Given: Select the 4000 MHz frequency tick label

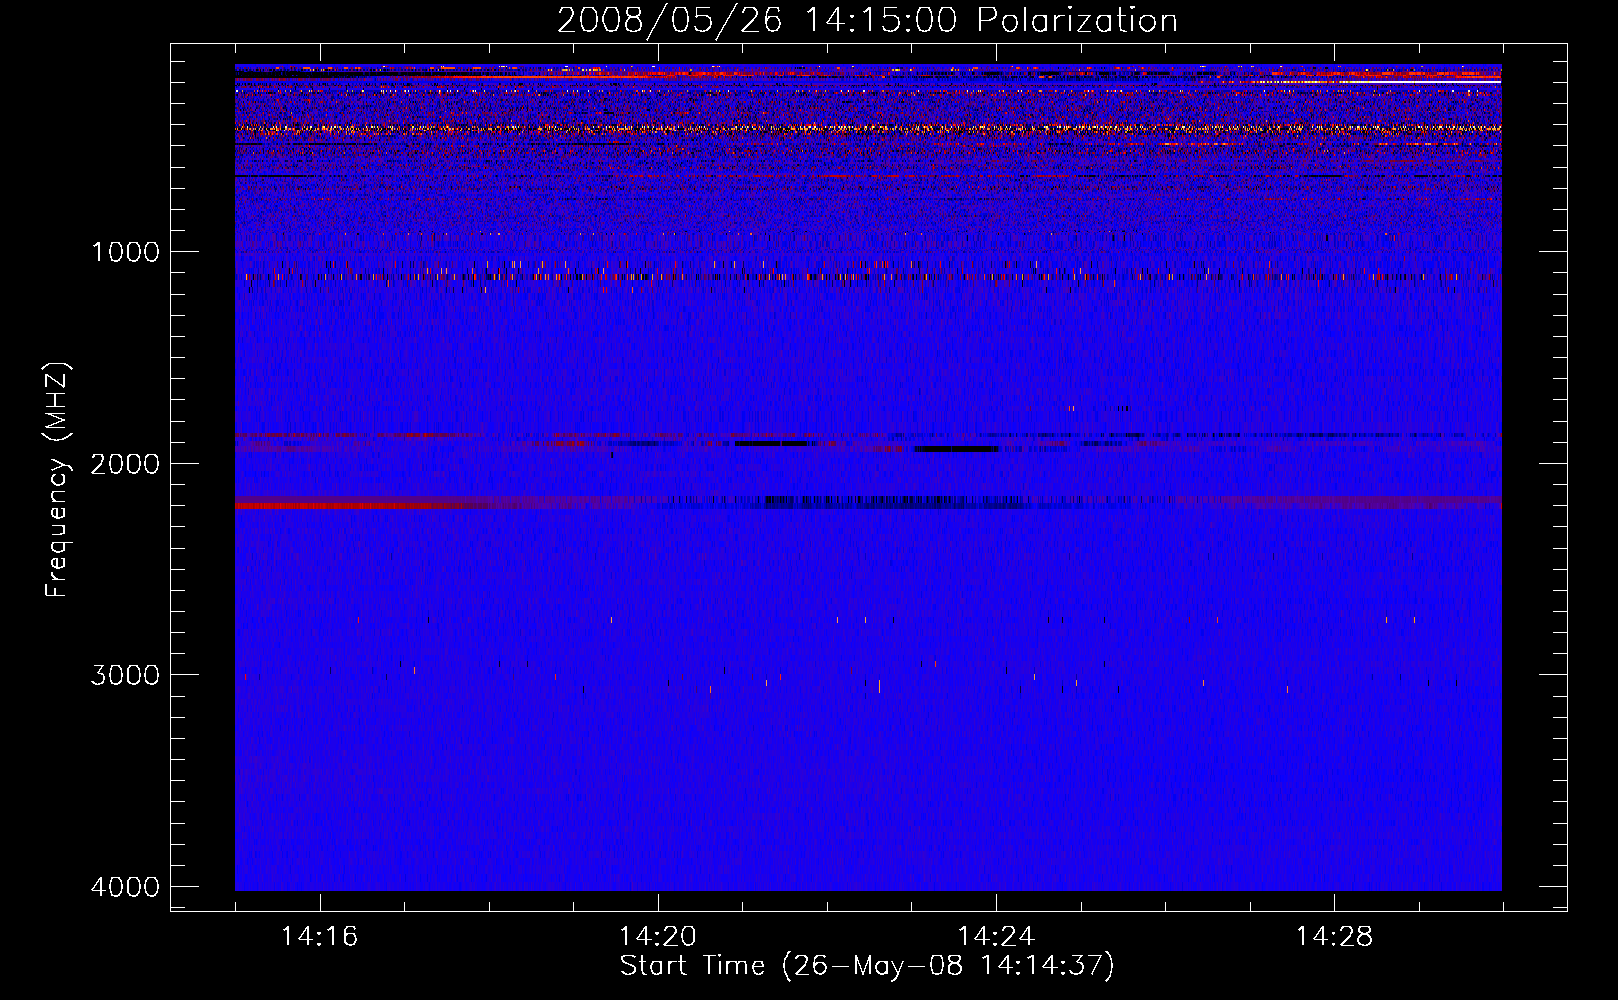Looking at the screenshot, I should pyautogui.click(x=126, y=887).
